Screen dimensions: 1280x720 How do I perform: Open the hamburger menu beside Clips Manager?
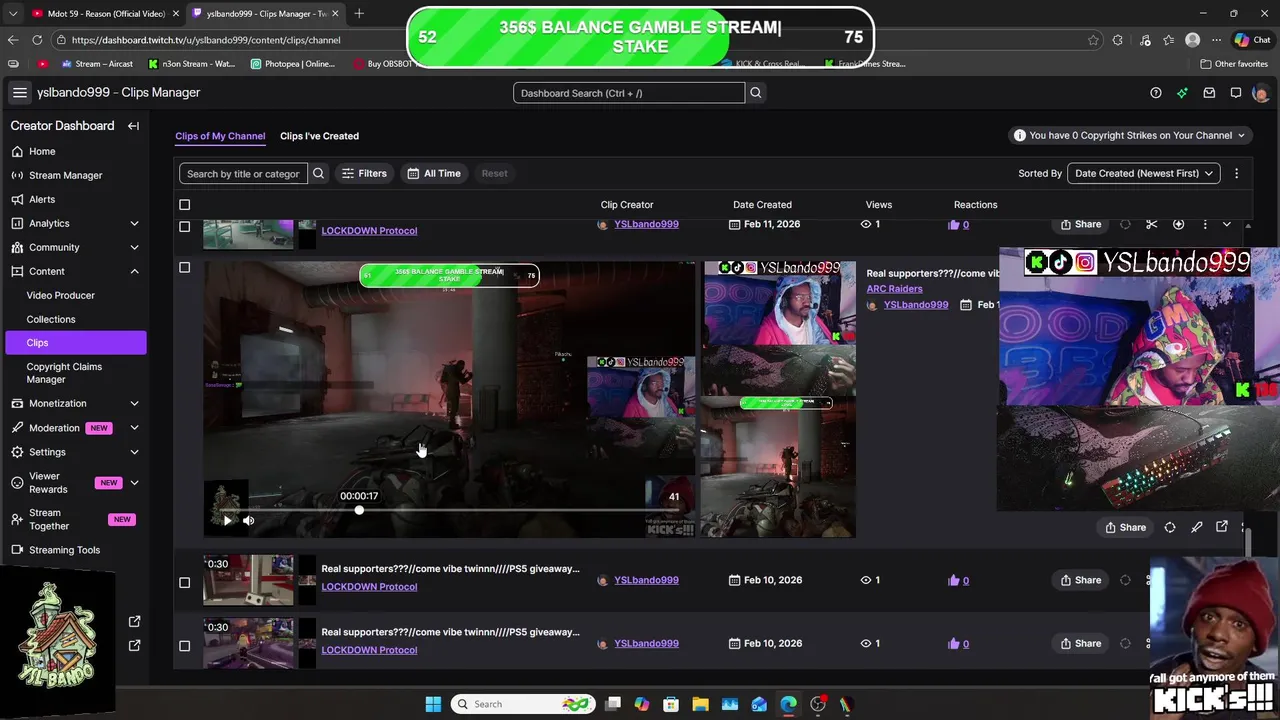(20, 92)
